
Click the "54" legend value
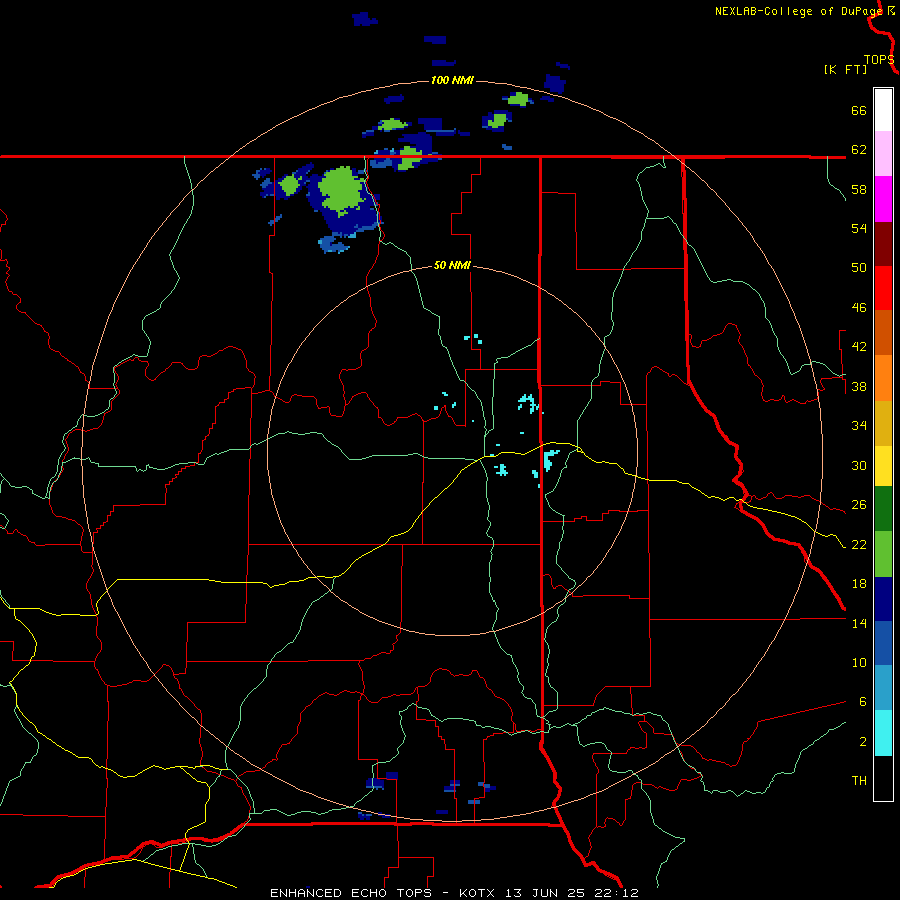tap(859, 228)
